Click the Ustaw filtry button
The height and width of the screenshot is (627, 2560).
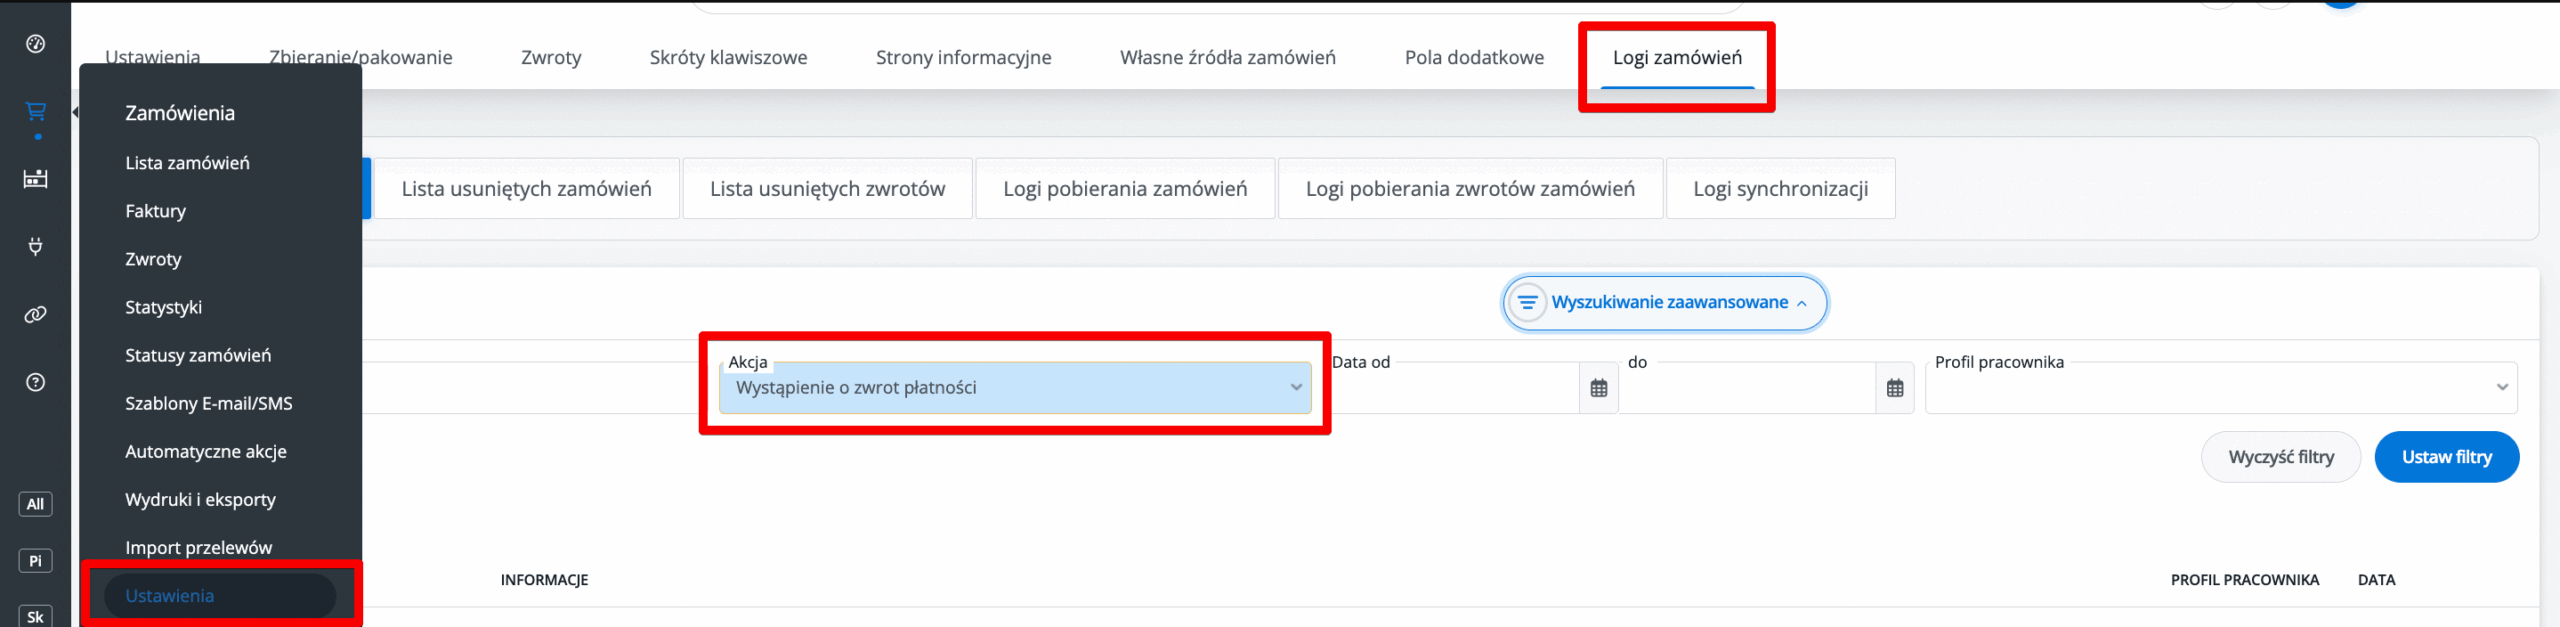click(x=2446, y=457)
